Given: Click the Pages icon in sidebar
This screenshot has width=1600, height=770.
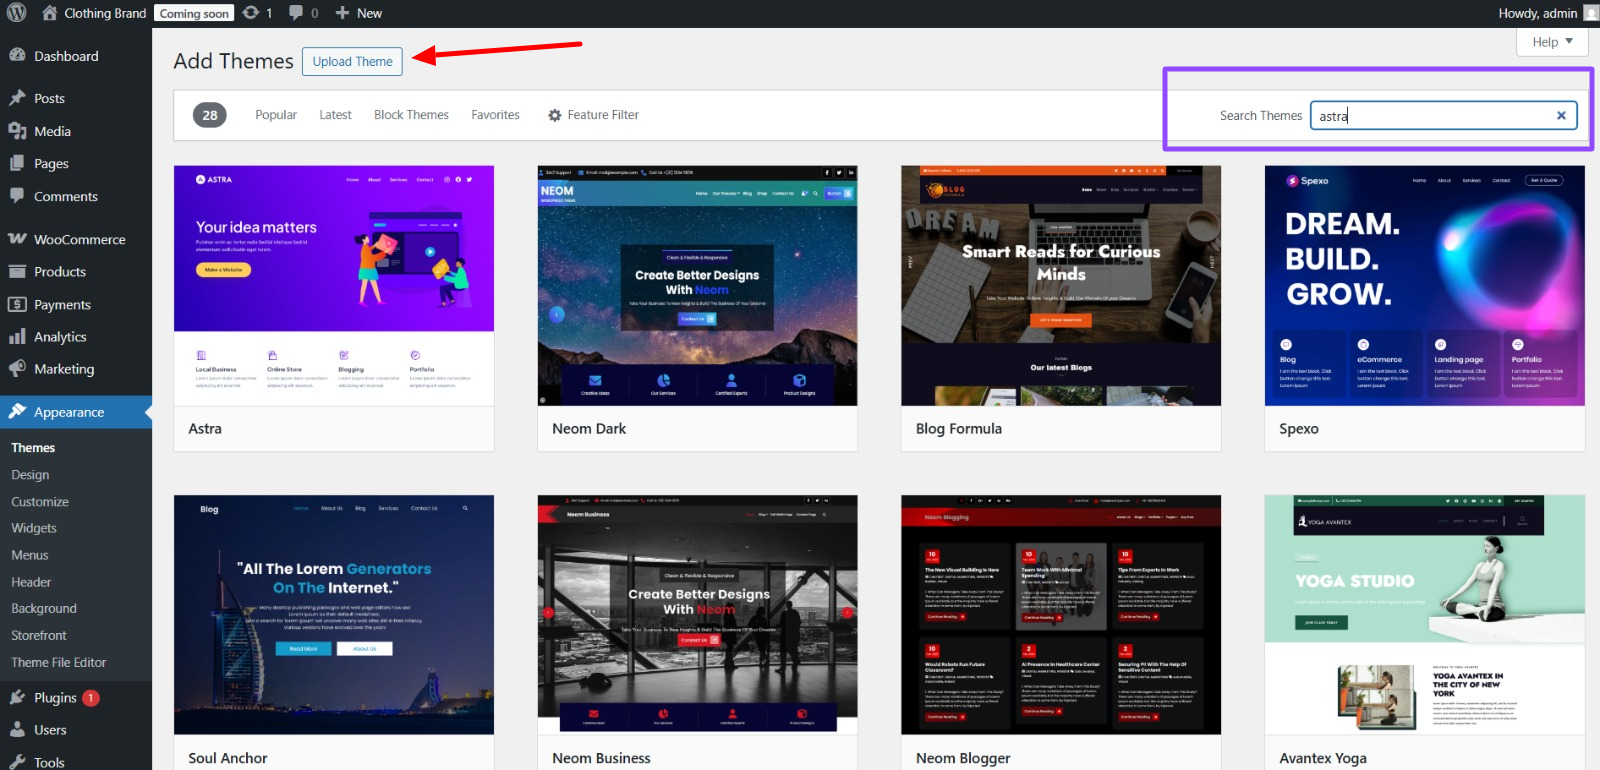Looking at the screenshot, I should (17, 163).
